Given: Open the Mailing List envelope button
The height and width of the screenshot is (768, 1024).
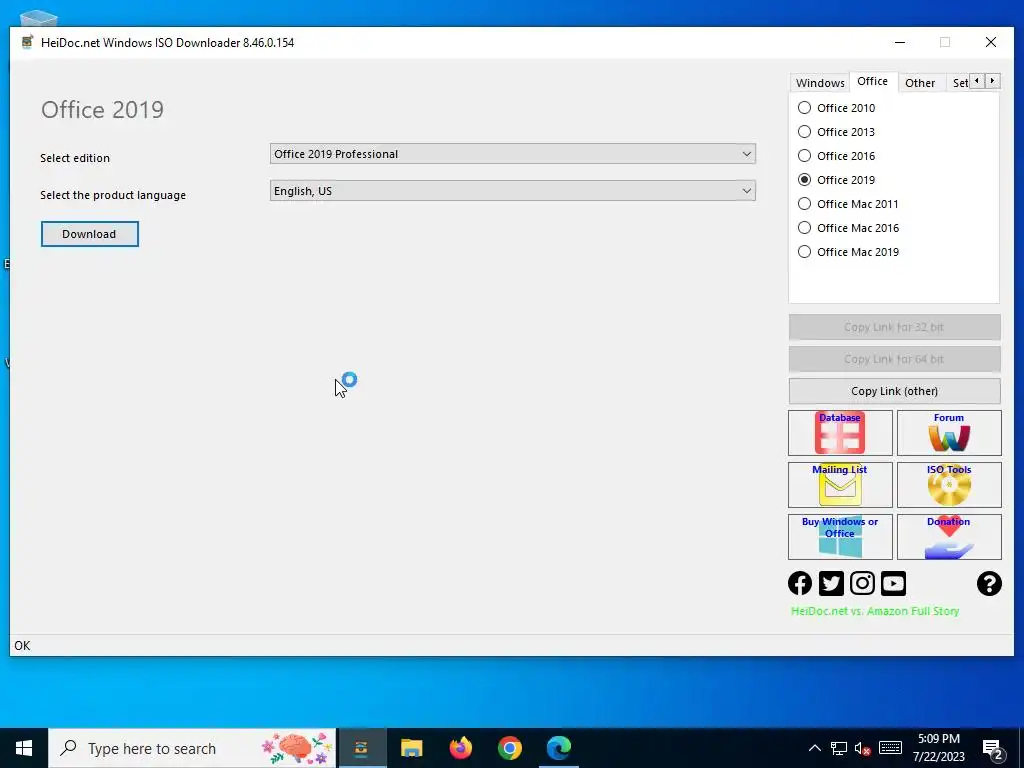Looking at the screenshot, I should point(840,485).
